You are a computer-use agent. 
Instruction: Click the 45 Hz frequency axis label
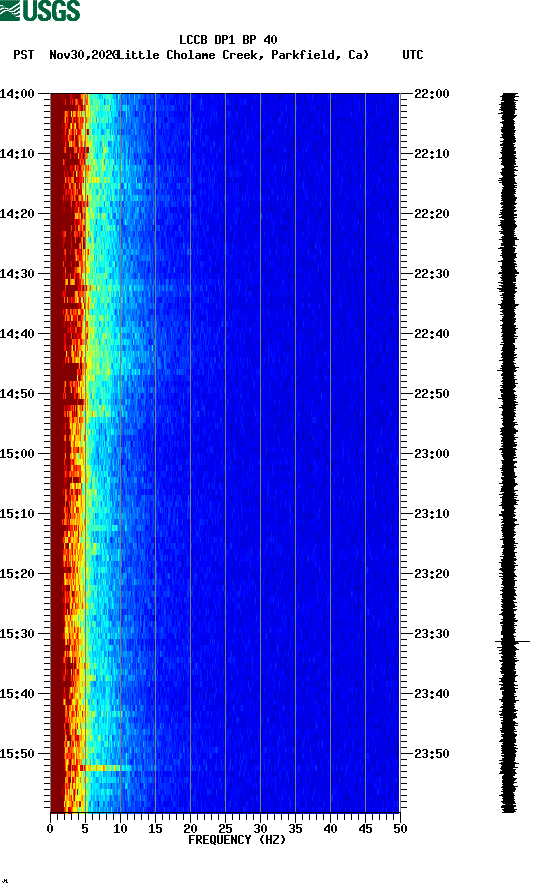pos(365,829)
